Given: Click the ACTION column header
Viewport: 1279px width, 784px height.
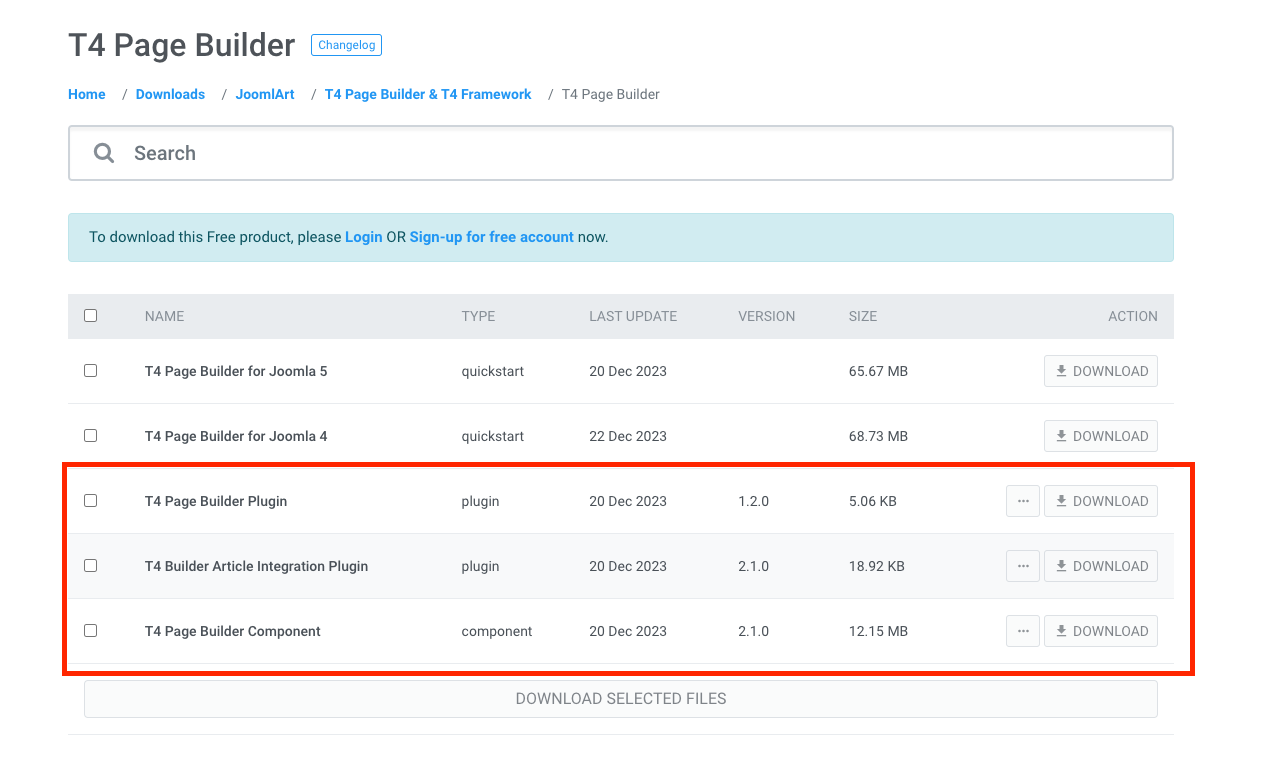Looking at the screenshot, I should point(1133,316).
